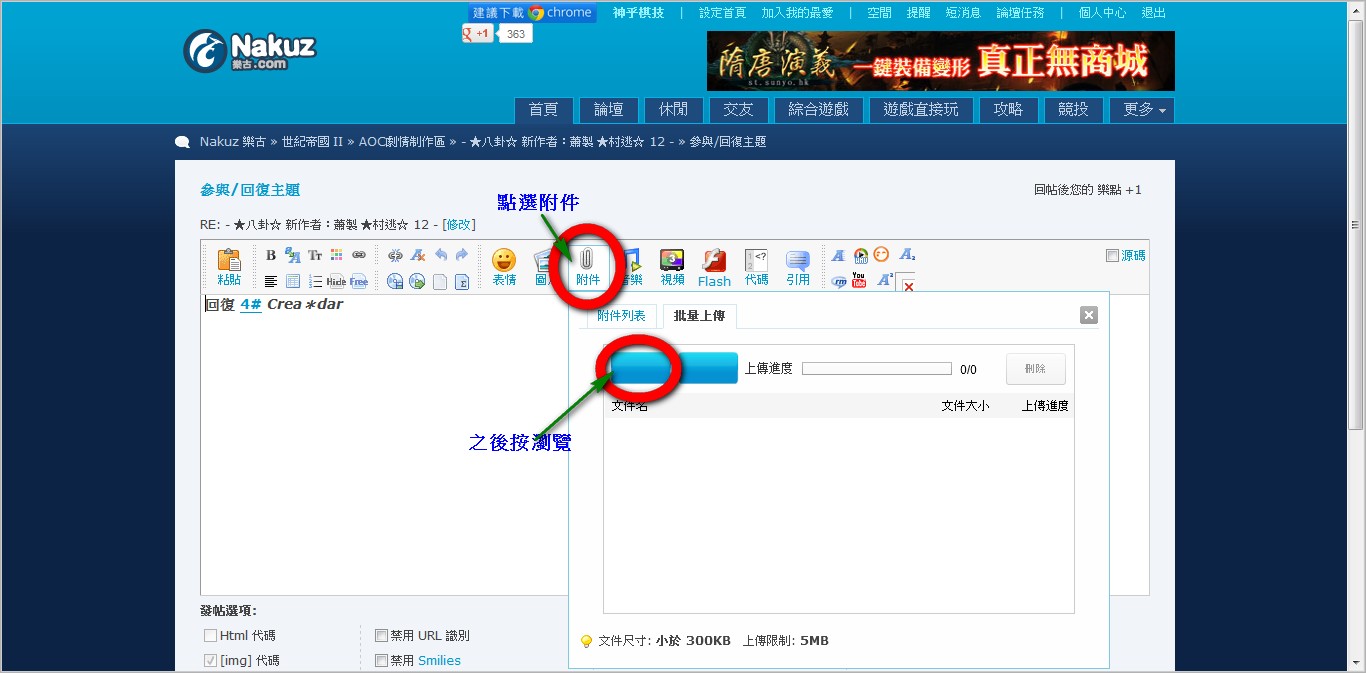Expand the 更多 navigation dropdown
The image size is (1366, 673).
pyautogui.click(x=1142, y=110)
